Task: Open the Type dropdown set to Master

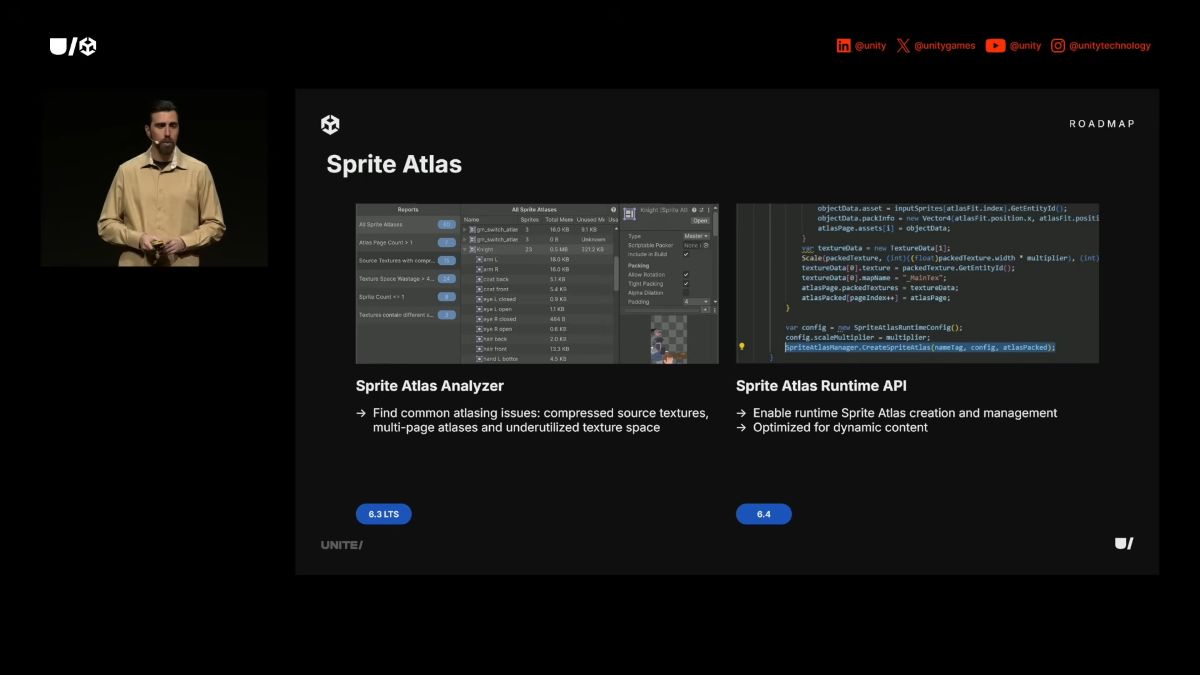Action: pyautogui.click(x=696, y=236)
